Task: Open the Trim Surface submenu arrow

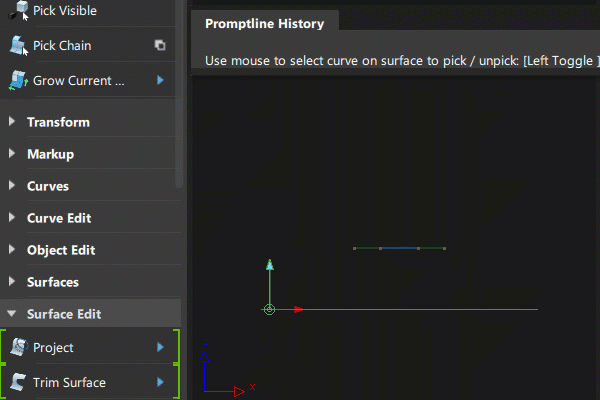Action: point(160,382)
